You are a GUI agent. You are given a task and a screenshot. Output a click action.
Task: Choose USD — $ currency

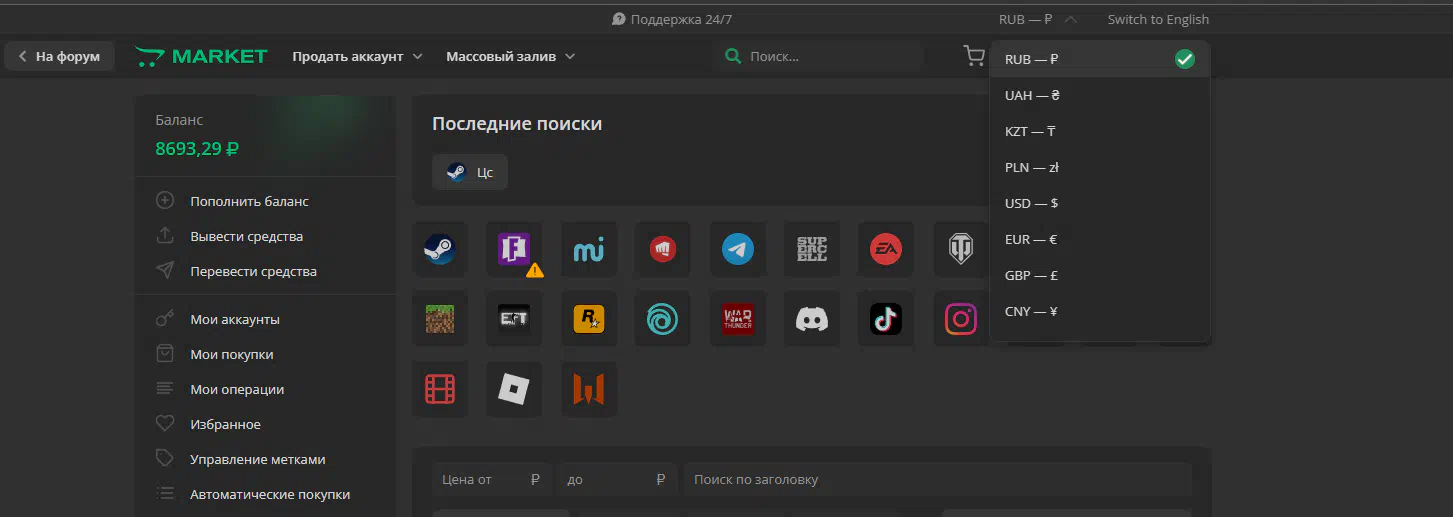coord(1100,203)
